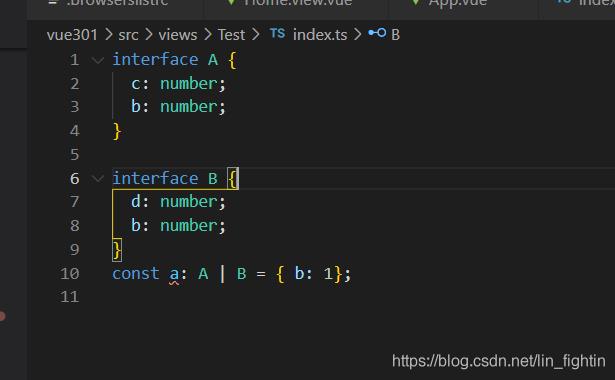Collapse the interface B fold arrow
Image resolution: width=615 pixels, height=380 pixels.
click(x=98, y=179)
